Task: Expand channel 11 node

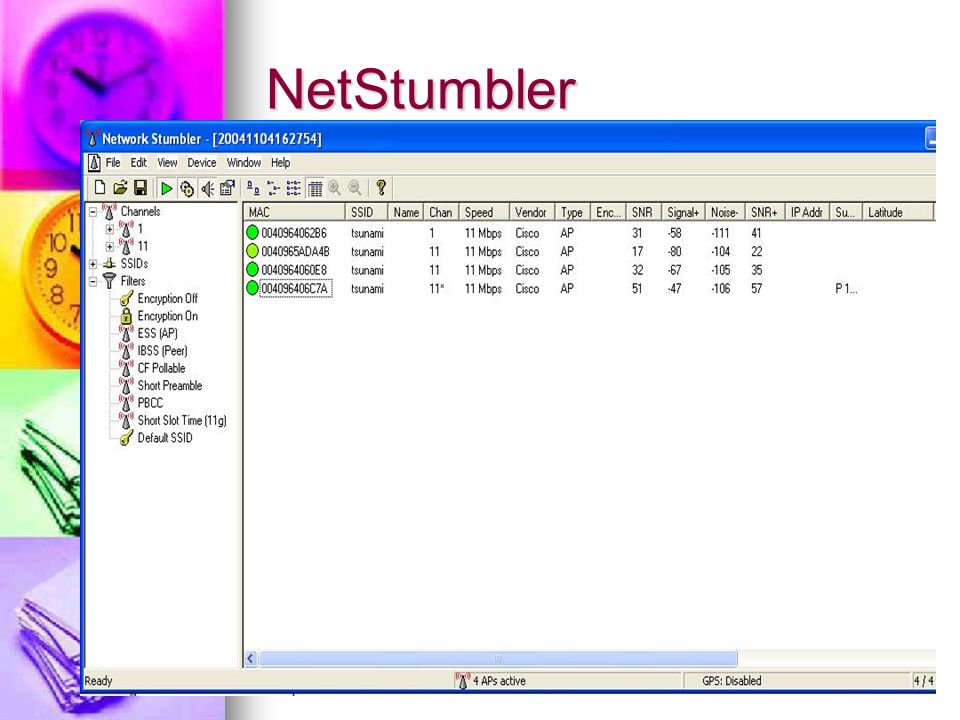Action: pos(110,246)
